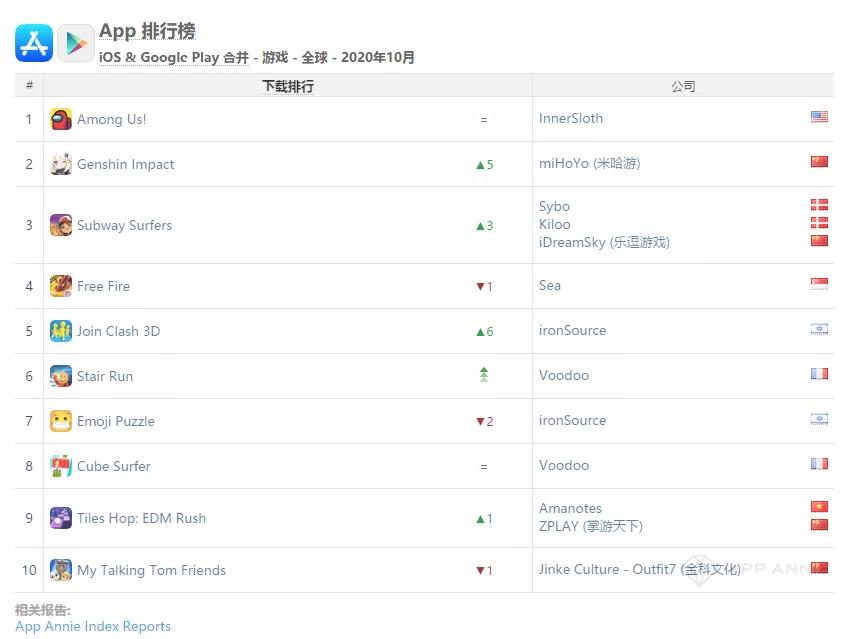
Task: Select Voodoo in the Stair Run row
Action: point(564,375)
